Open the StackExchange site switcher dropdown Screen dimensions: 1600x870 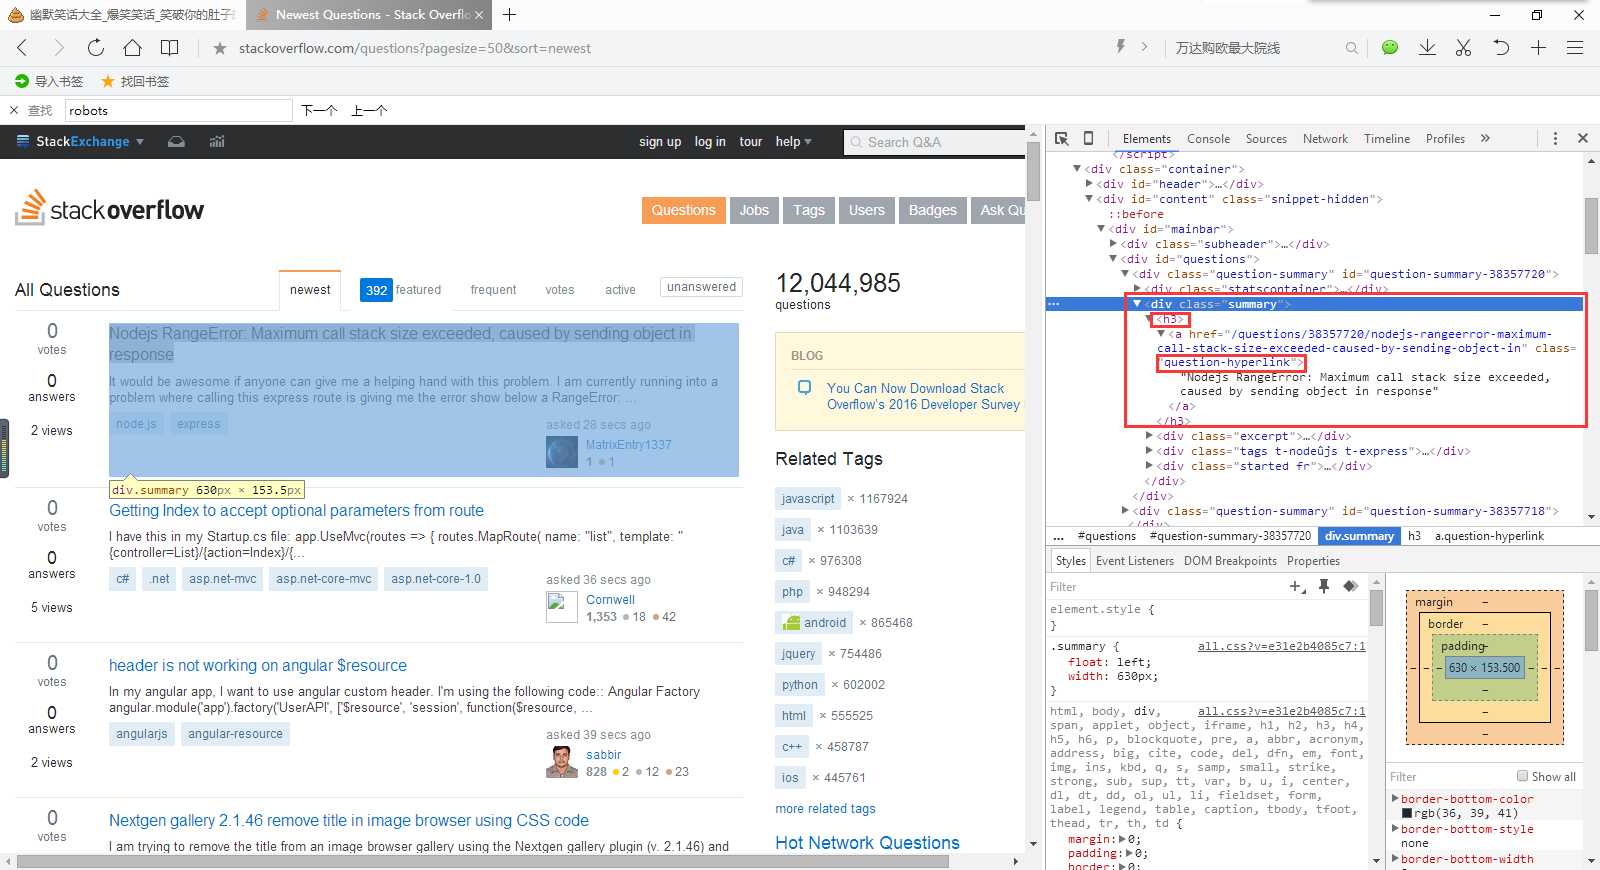coord(81,141)
